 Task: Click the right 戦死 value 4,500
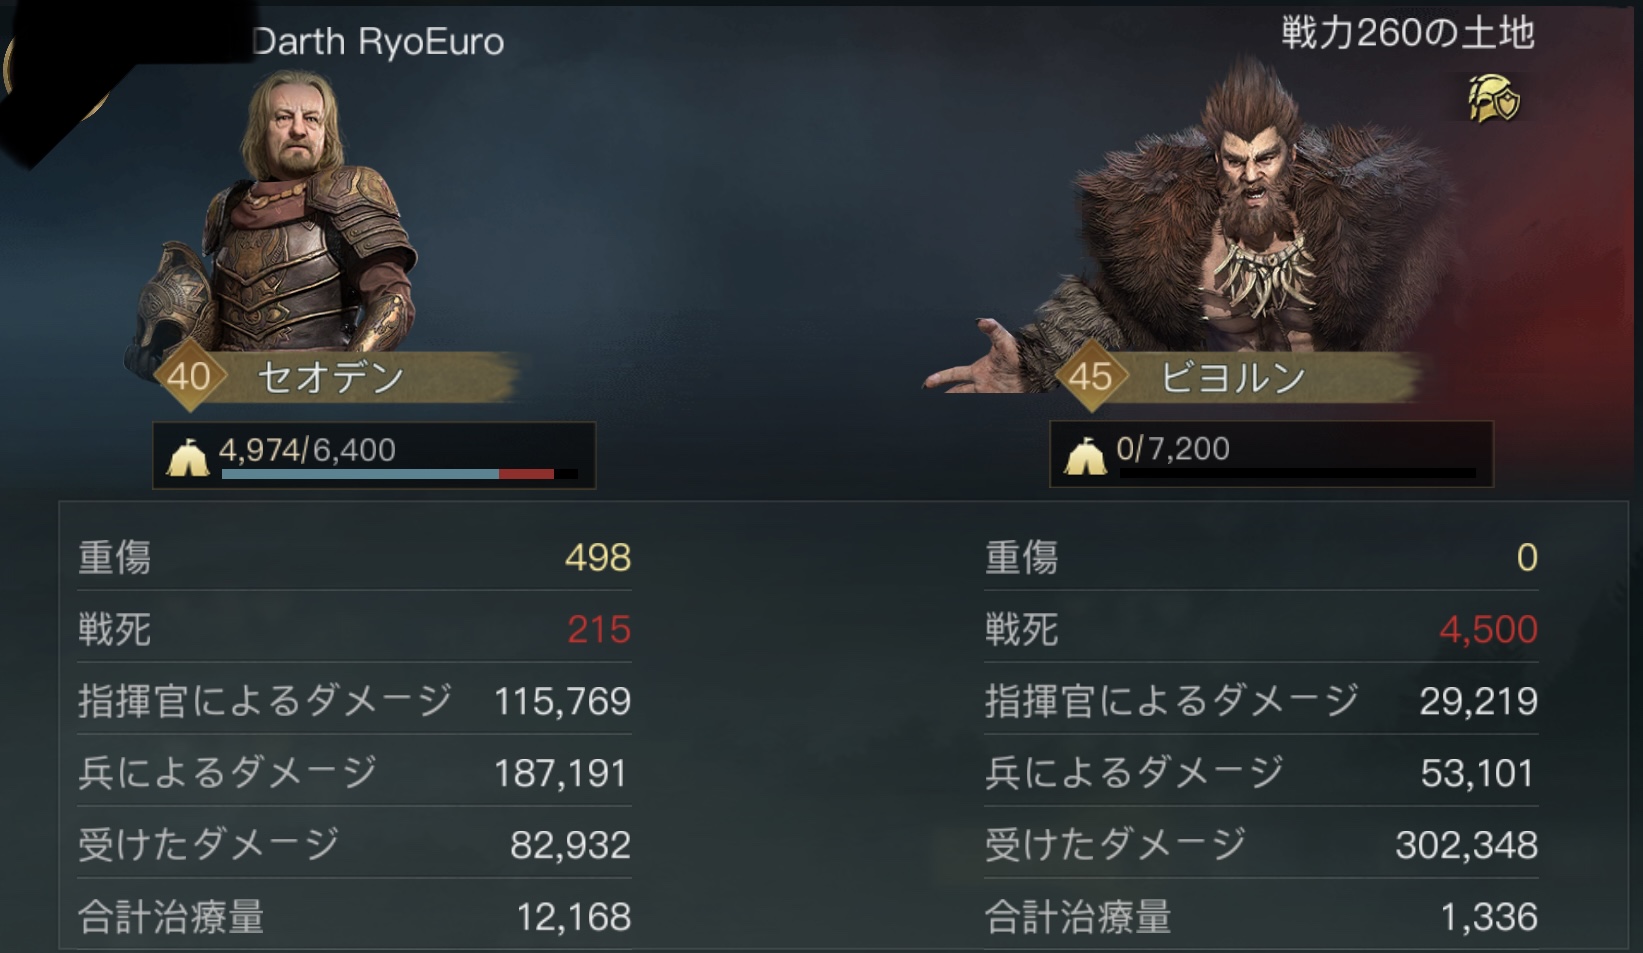click(x=1488, y=629)
